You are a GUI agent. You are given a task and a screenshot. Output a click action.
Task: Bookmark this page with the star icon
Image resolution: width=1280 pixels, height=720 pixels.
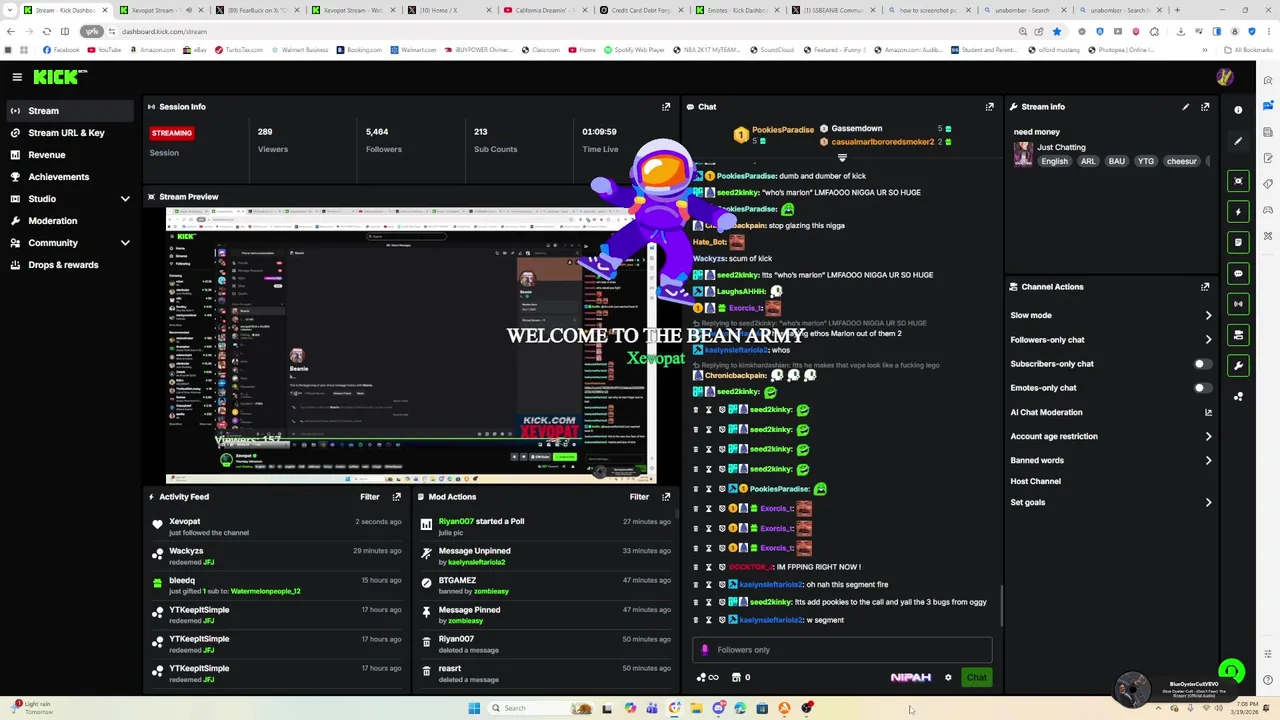[x=1057, y=31]
